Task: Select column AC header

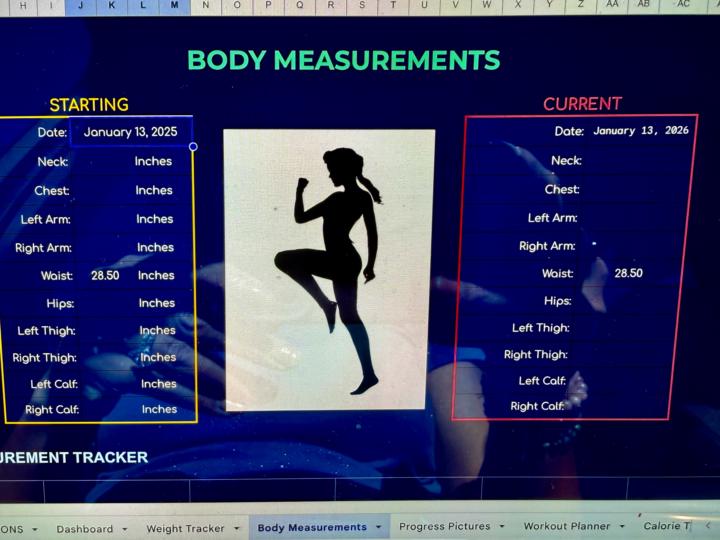Action: pyautogui.click(x=683, y=4)
